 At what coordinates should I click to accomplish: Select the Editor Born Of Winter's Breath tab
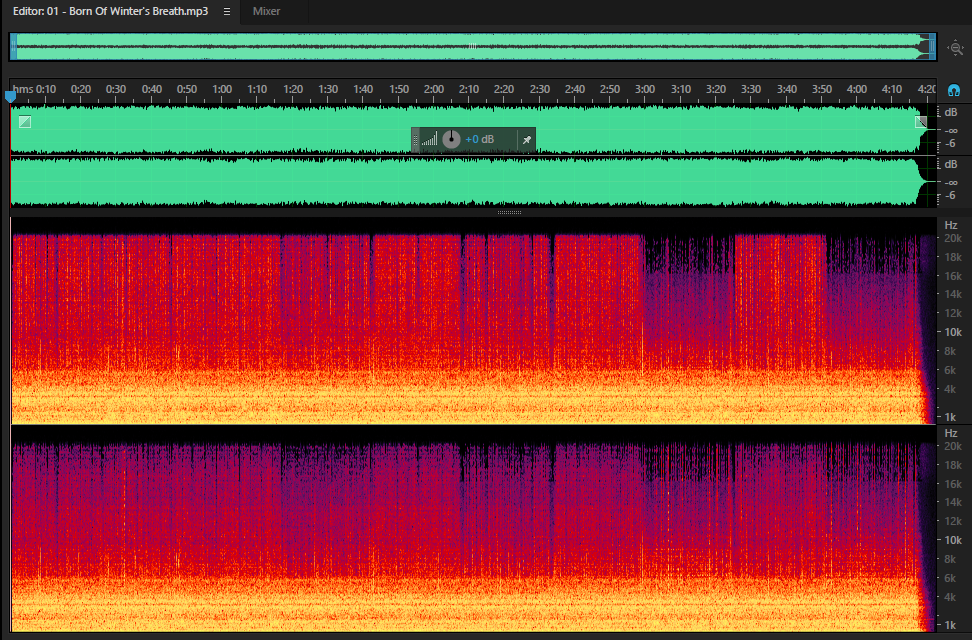[110, 11]
